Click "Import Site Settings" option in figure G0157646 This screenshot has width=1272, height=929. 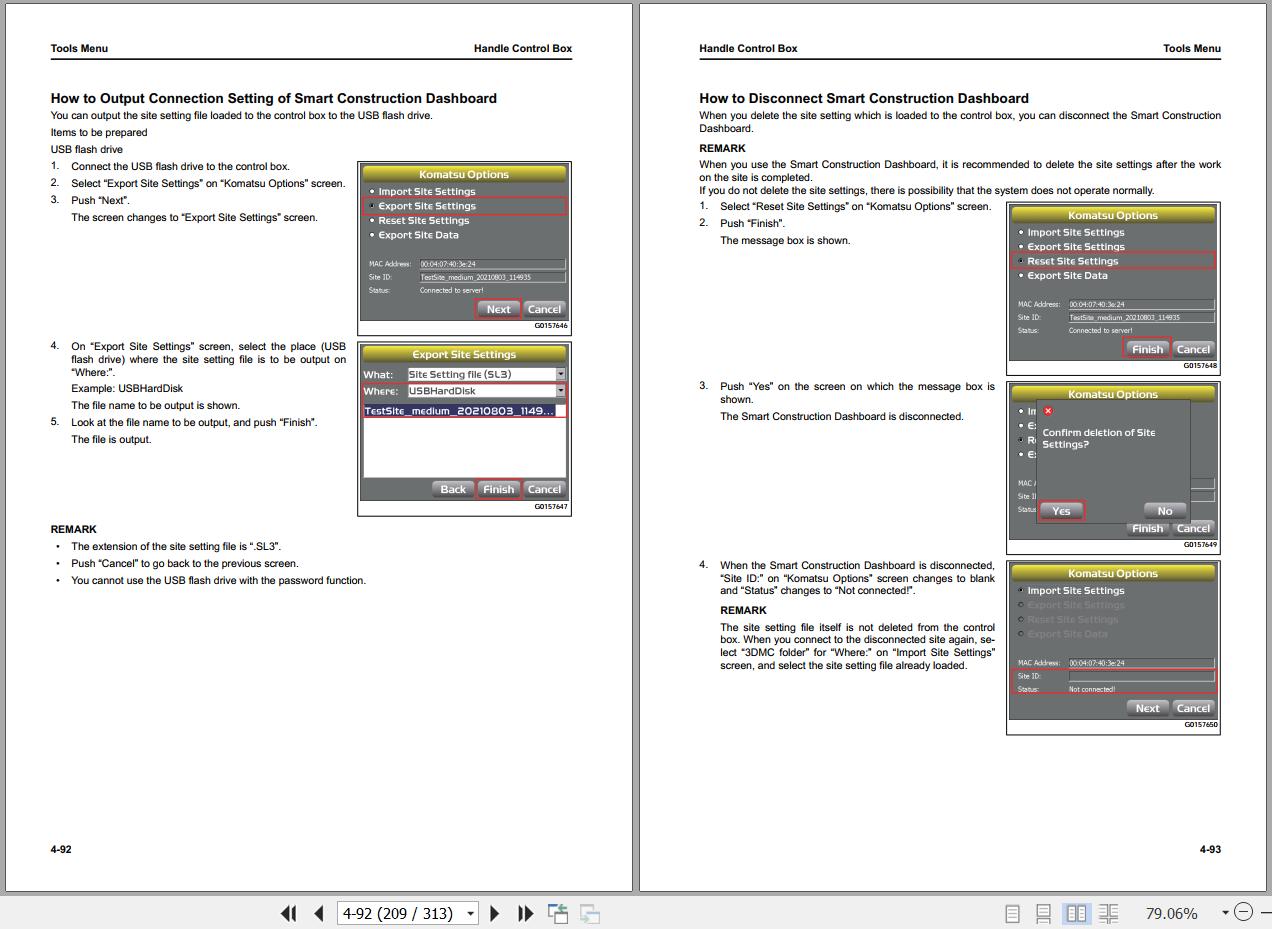tap(427, 191)
